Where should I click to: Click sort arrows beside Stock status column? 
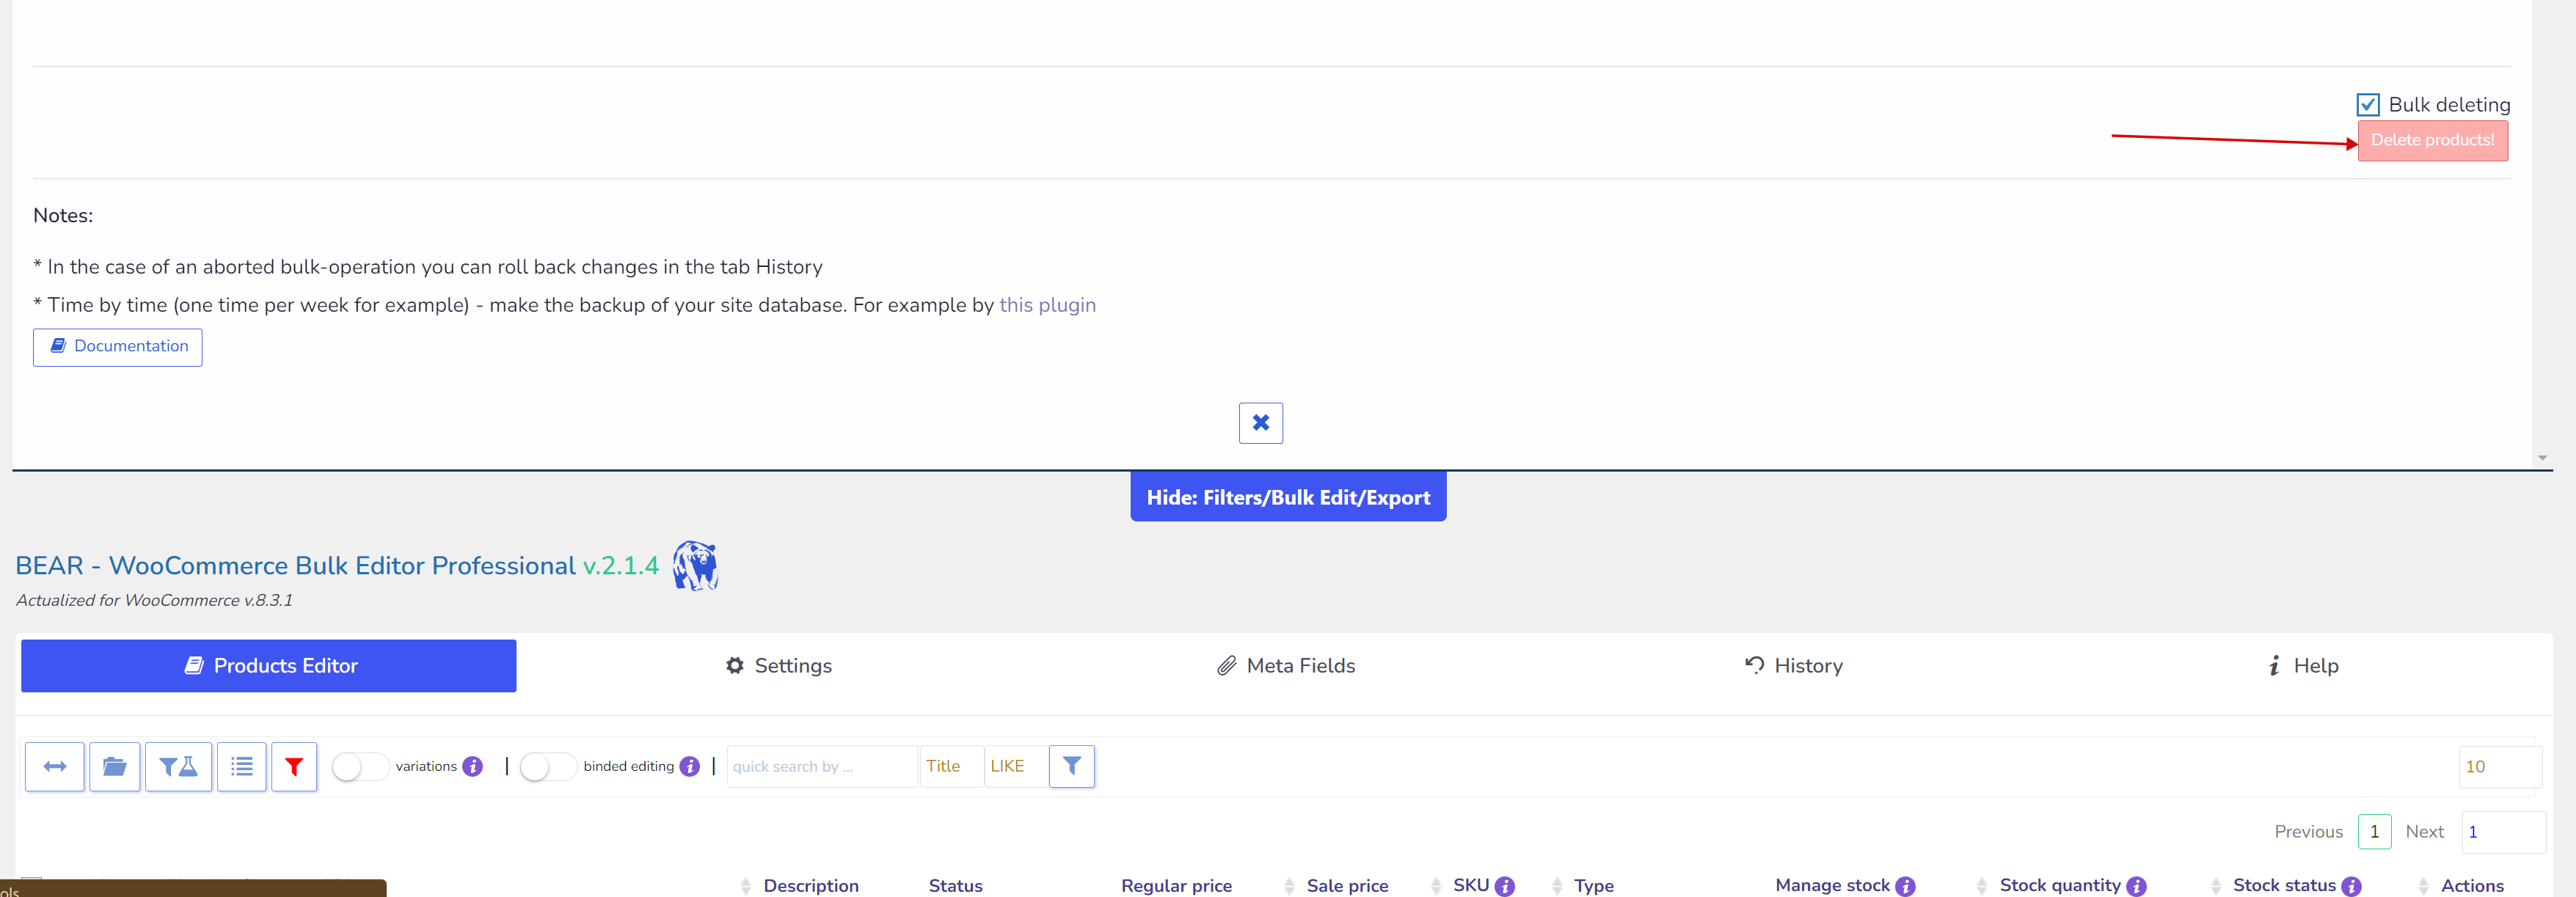pos(2217,886)
